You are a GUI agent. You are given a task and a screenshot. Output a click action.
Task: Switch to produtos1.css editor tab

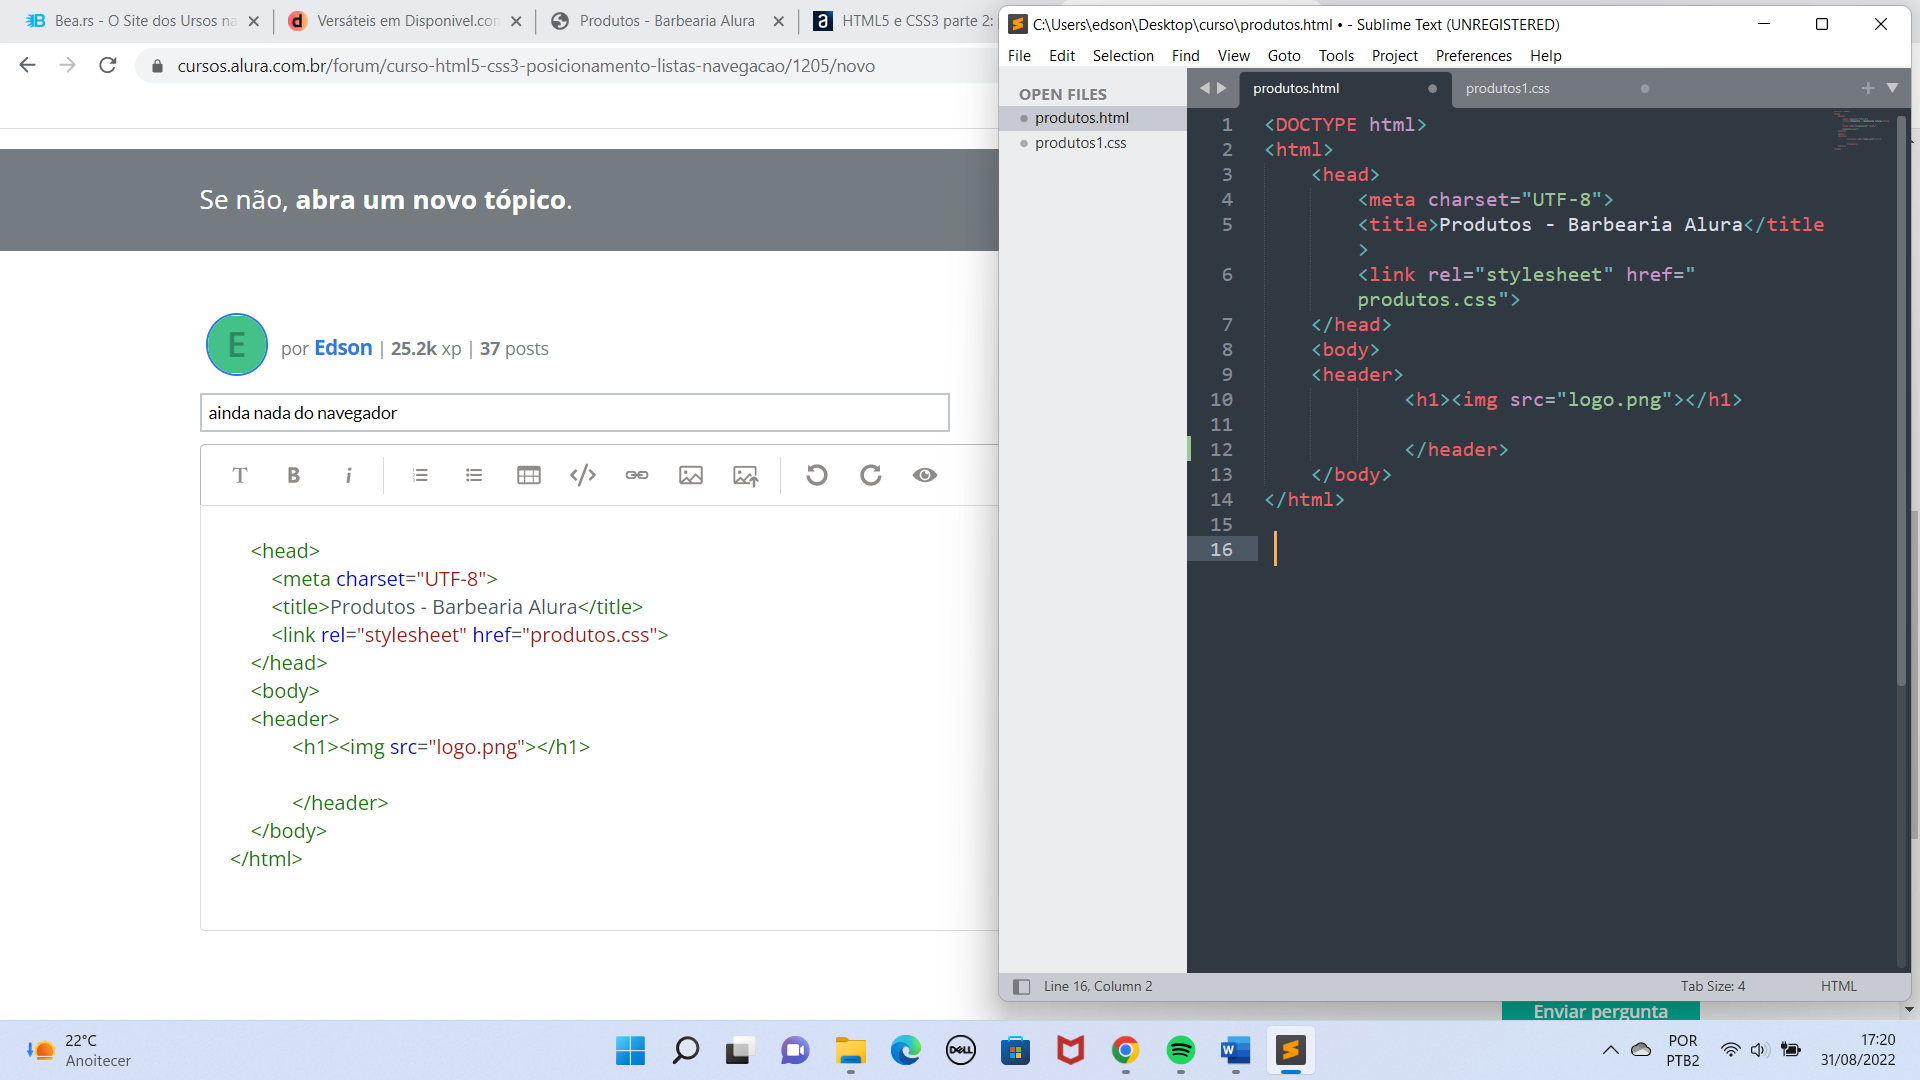pyautogui.click(x=1555, y=89)
